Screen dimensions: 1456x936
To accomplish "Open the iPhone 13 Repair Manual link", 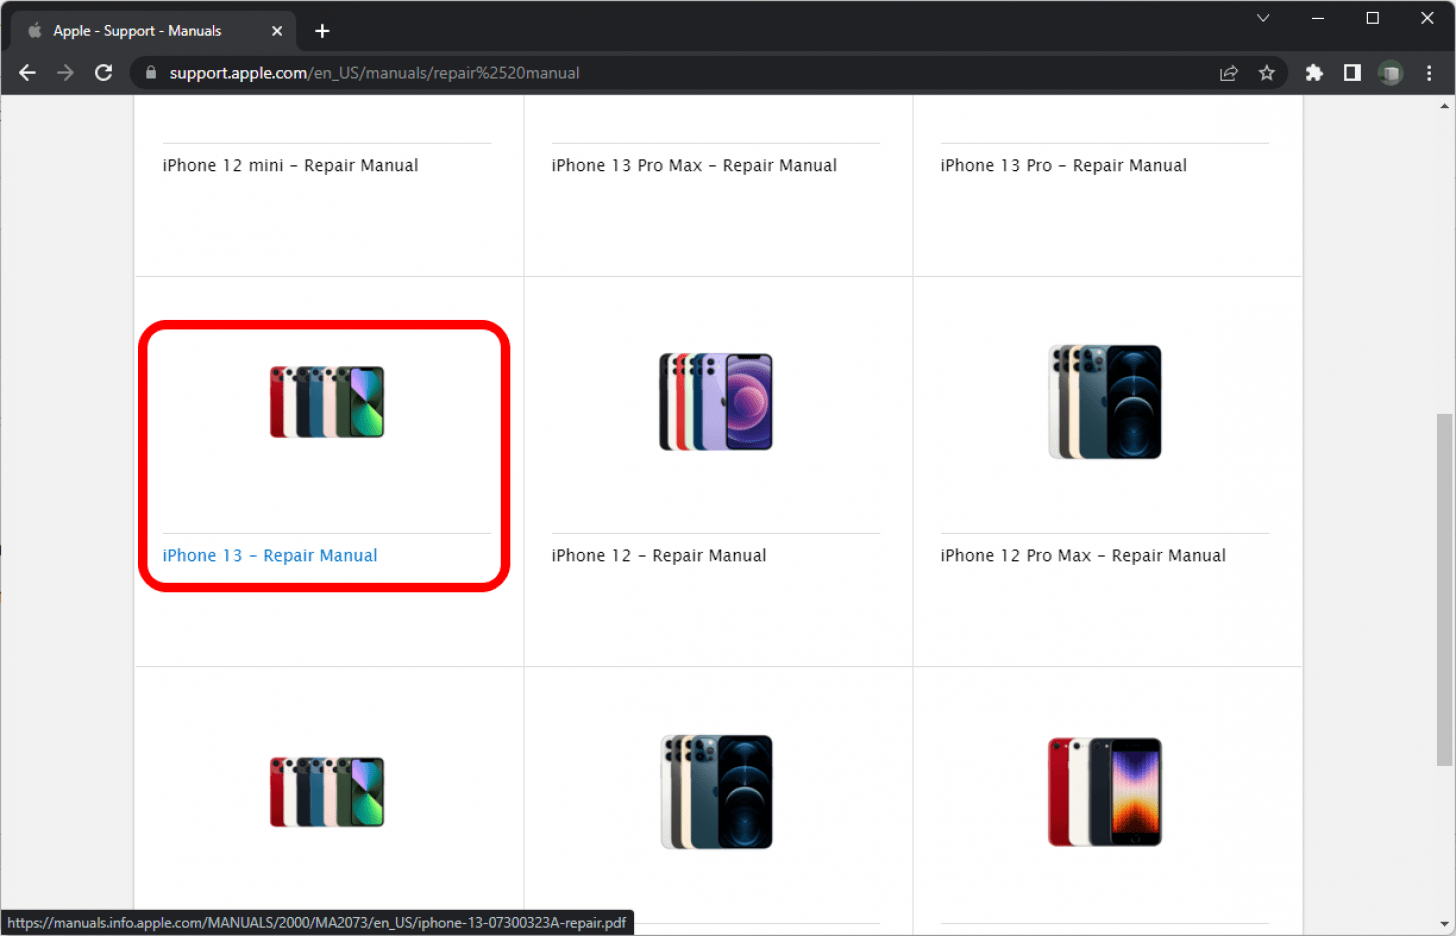I will point(269,555).
